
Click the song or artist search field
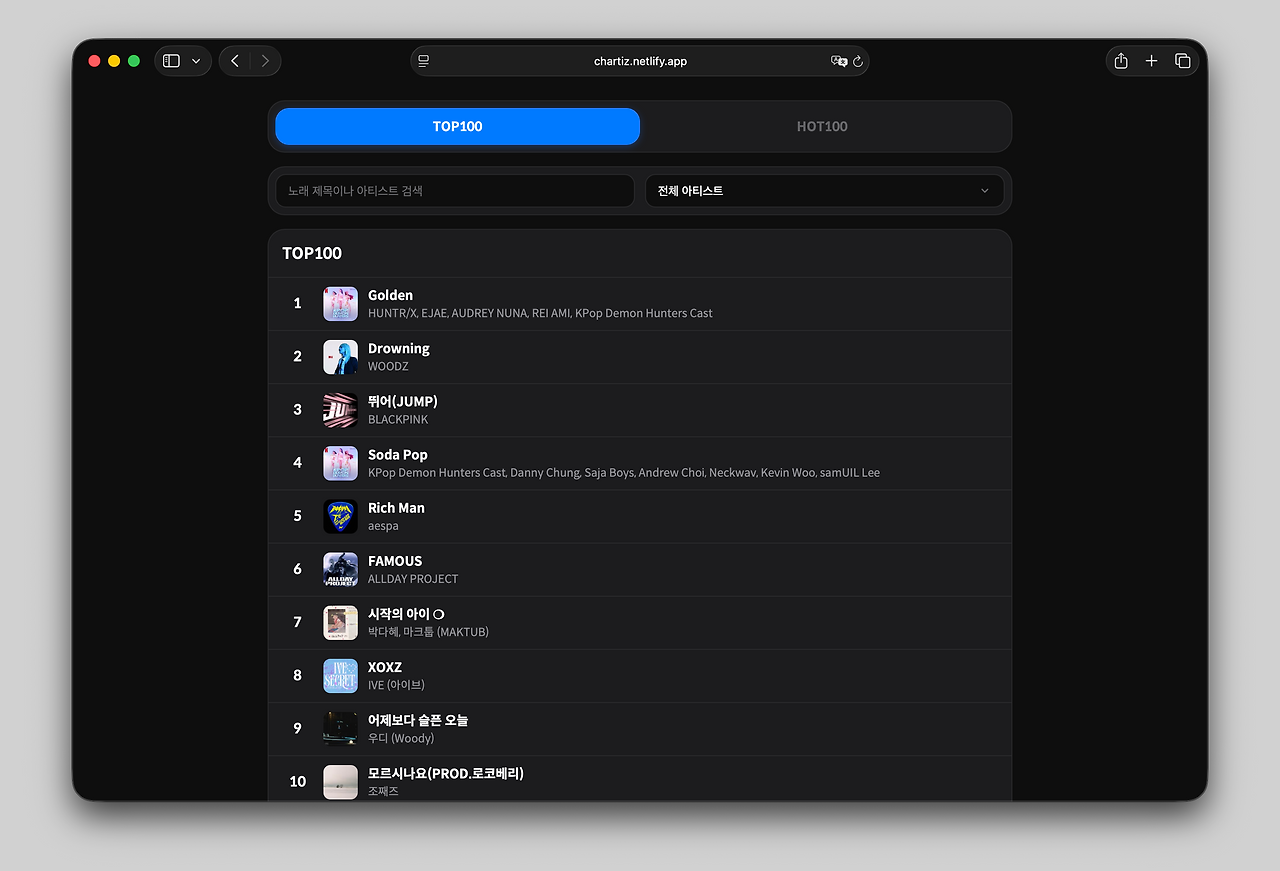[455, 191]
